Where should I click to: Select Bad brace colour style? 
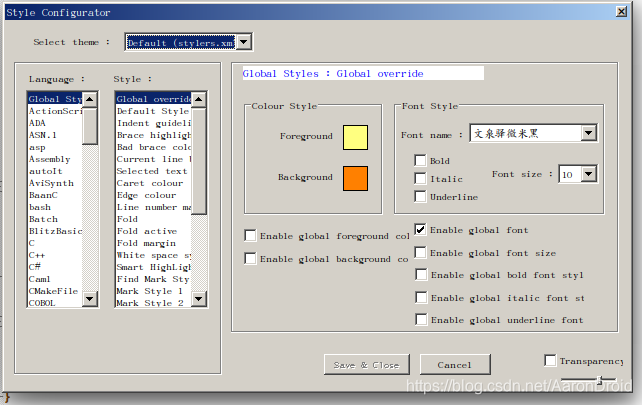(x=154, y=147)
